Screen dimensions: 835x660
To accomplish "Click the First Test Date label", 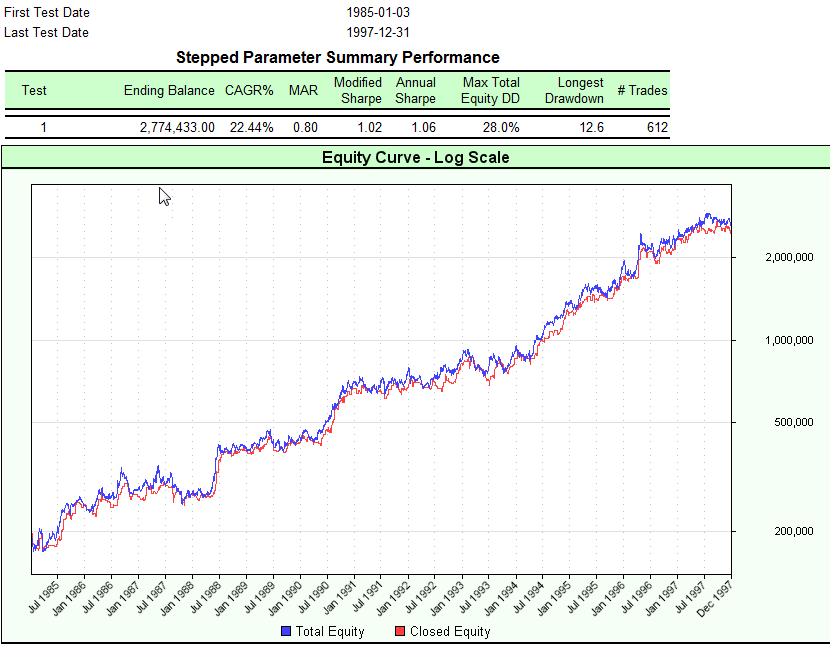I will pyautogui.click(x=46, y=13).
